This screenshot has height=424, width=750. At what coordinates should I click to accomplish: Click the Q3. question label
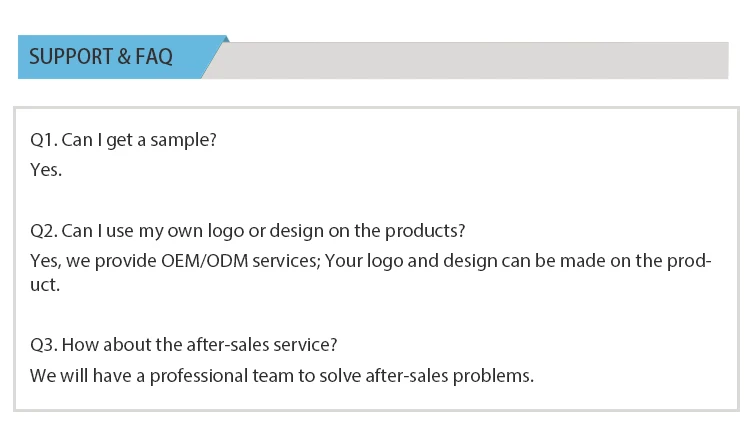pyautogui.click(x=43, y=346)
